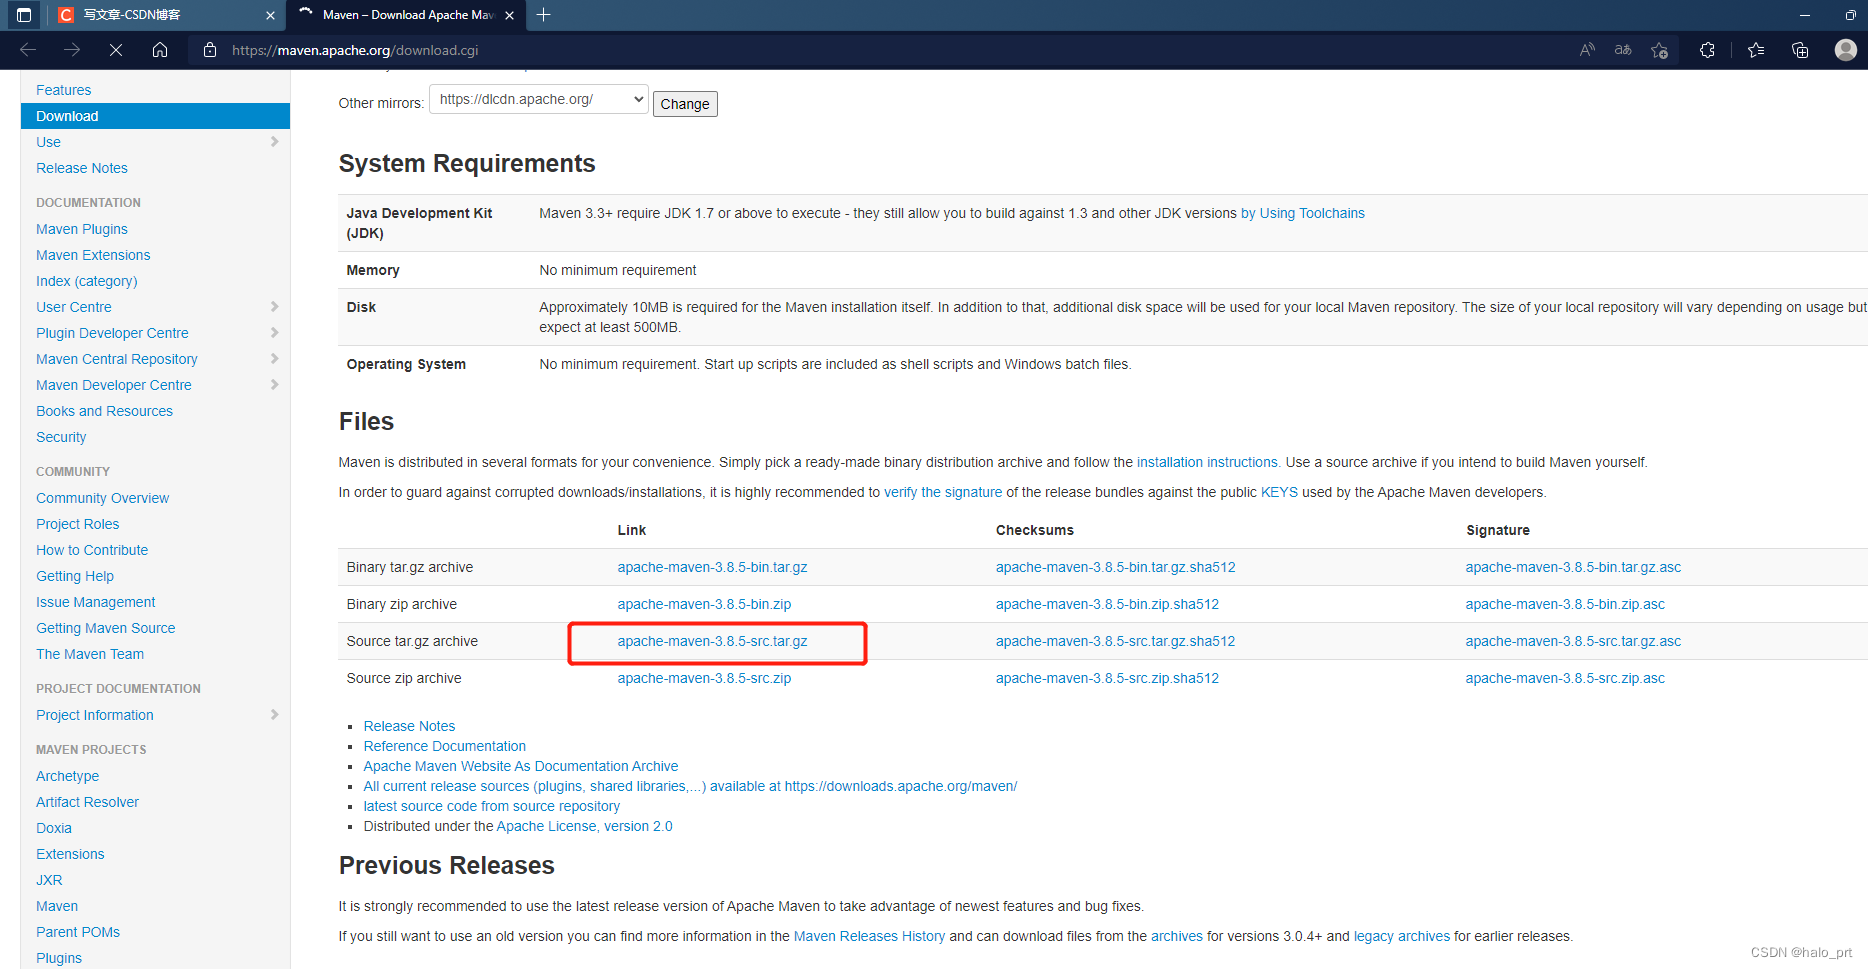The height and width of the screenshot is (969, 1868).
Task: Open Apache Maven Website As Documentation Archive
Action: [x=520, y=766]
